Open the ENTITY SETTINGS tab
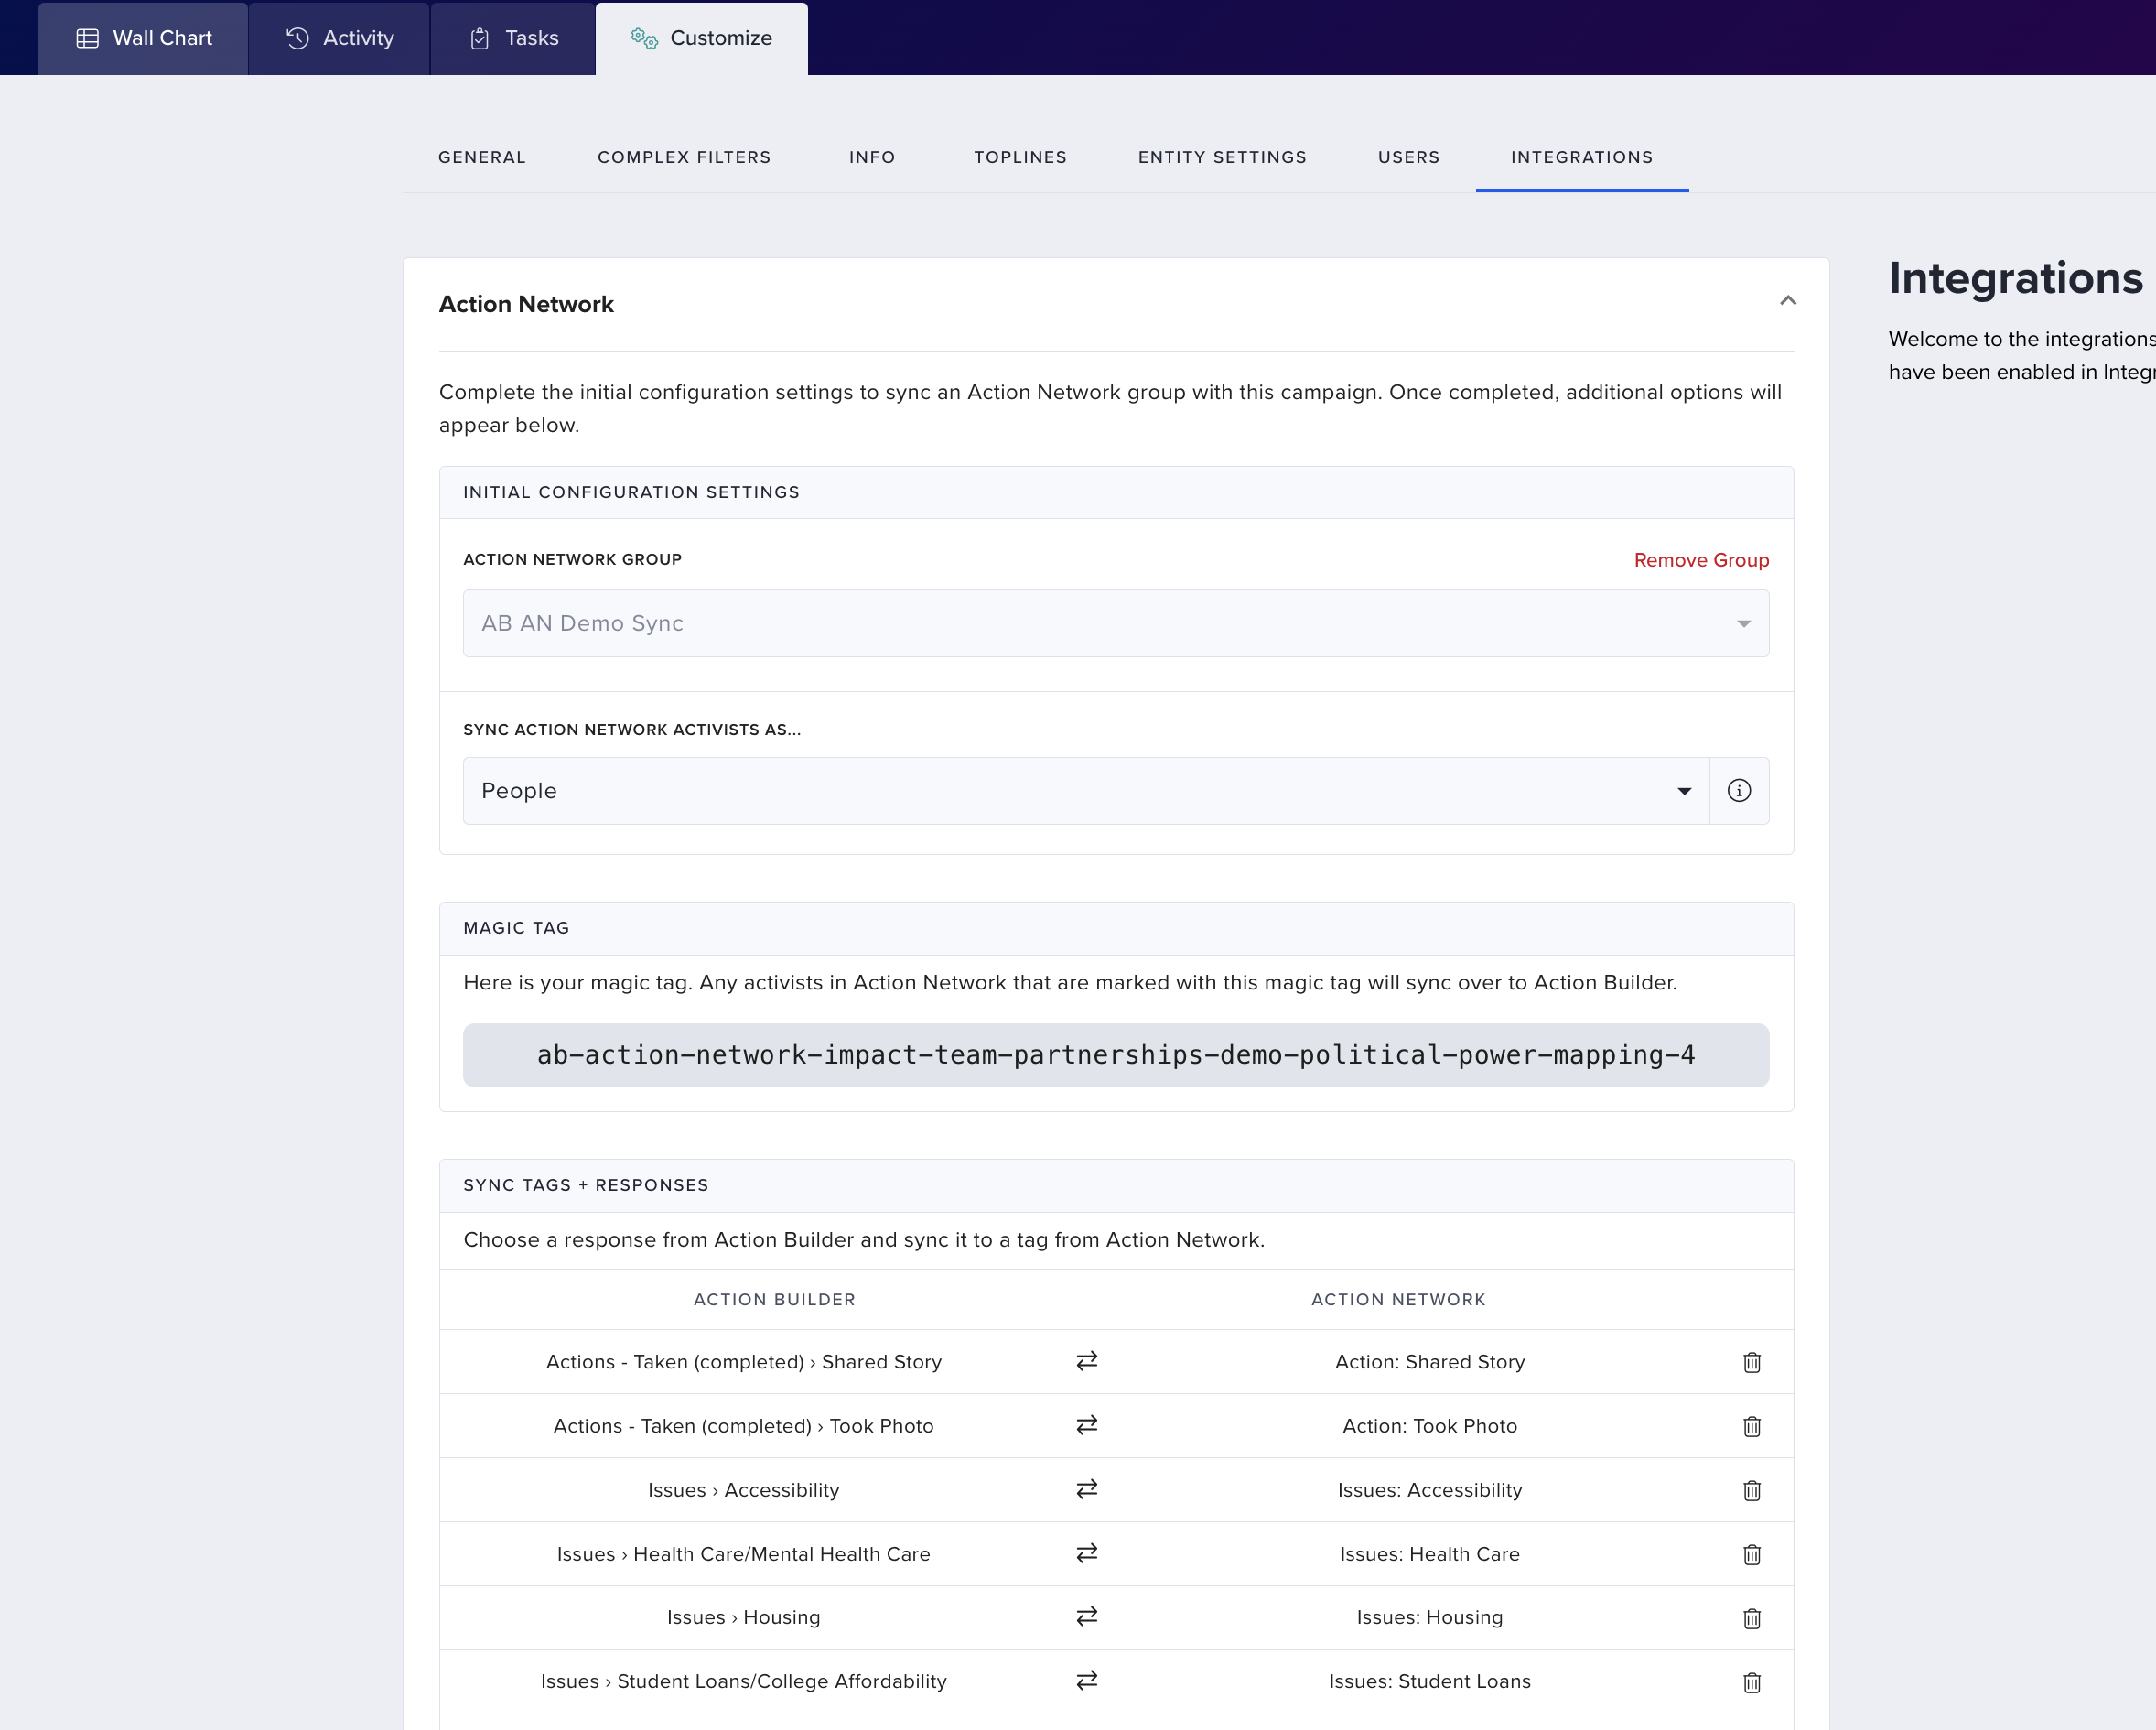Viewport: 2156px width, 1730px height. [1222, 157]
